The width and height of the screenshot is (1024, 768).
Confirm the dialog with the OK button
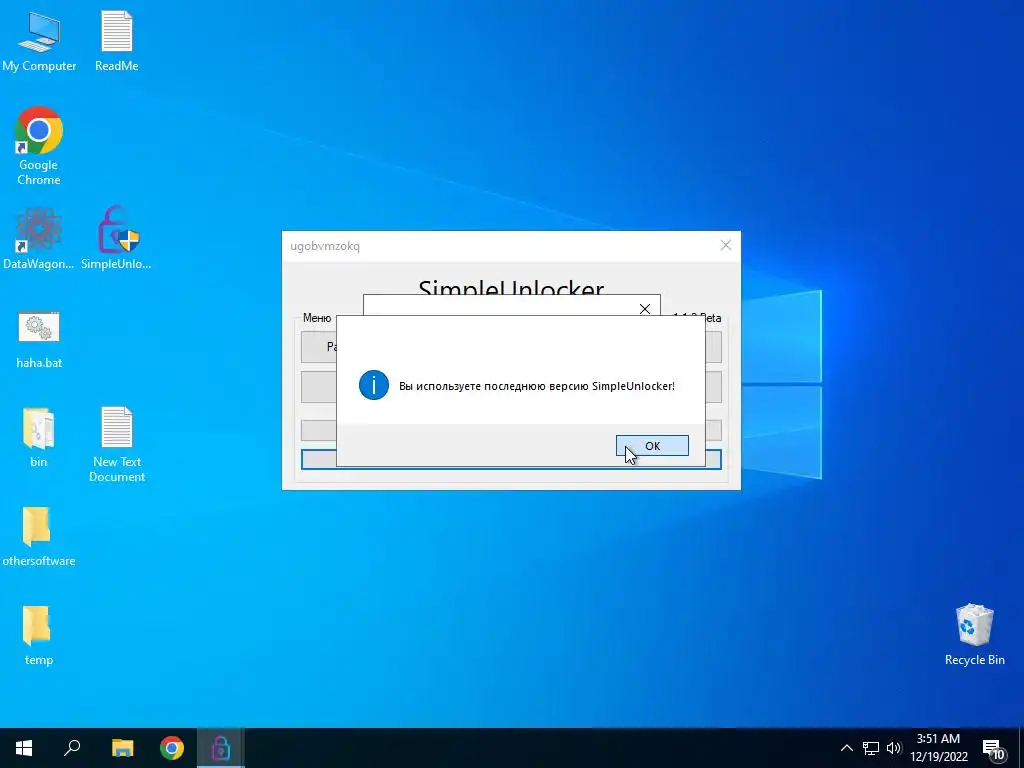pos(652,445)
